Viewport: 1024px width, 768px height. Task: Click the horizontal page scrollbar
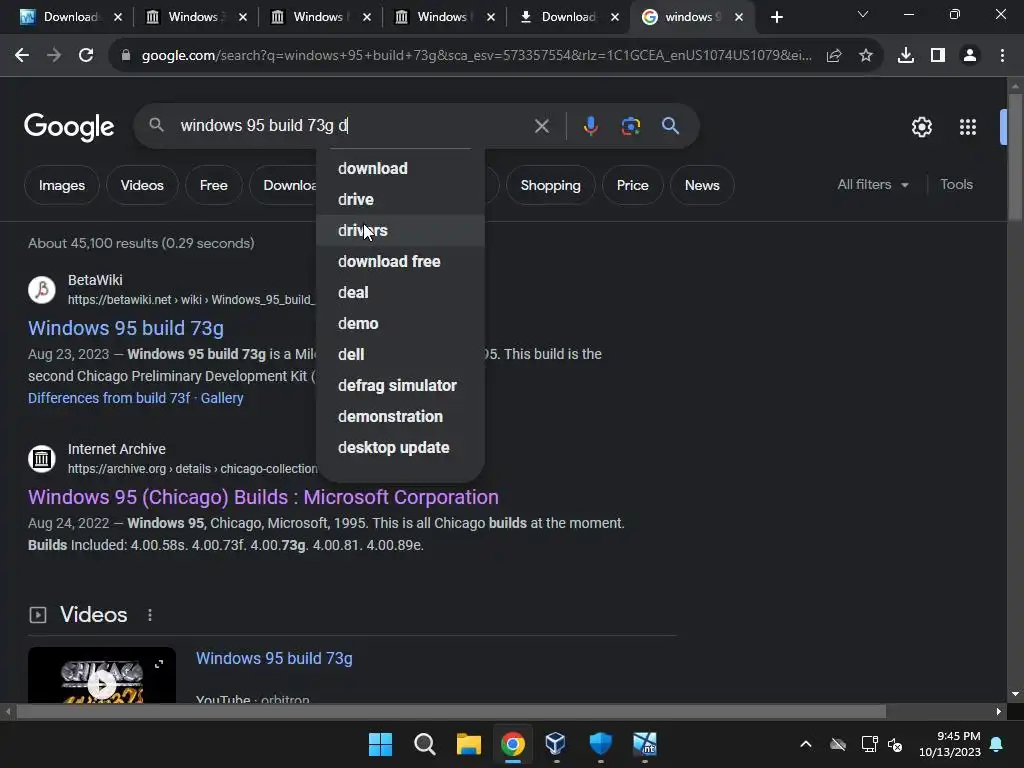click(x=451, y=712)
